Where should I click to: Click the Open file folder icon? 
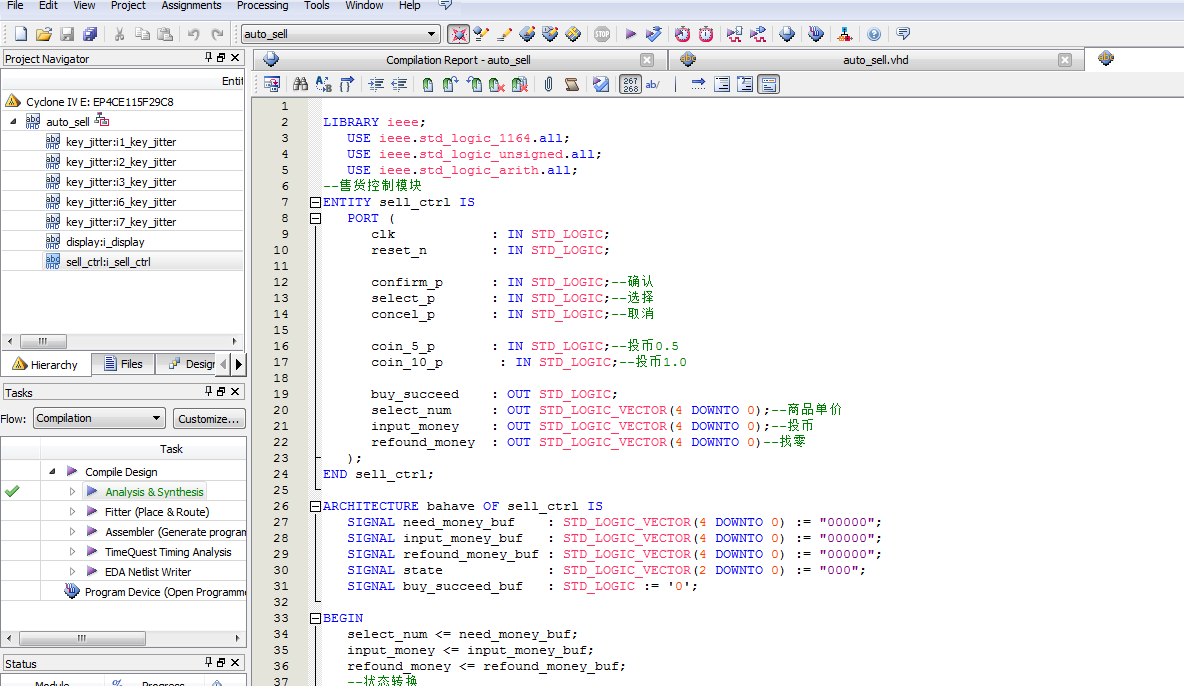point(43,34)
